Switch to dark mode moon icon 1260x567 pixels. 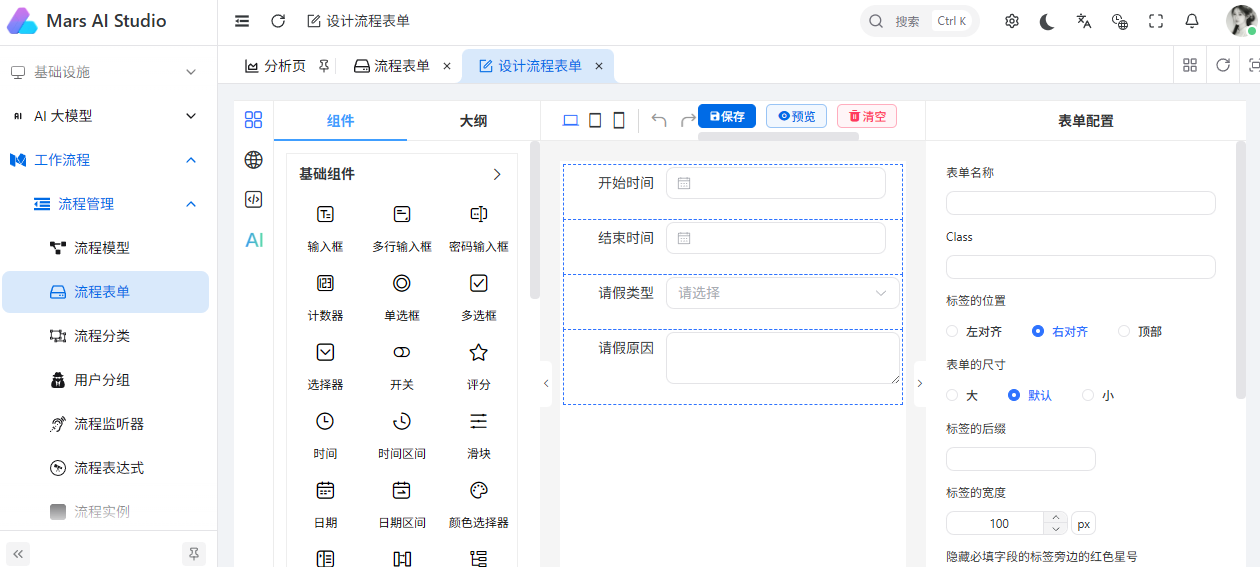point(1047,21)
